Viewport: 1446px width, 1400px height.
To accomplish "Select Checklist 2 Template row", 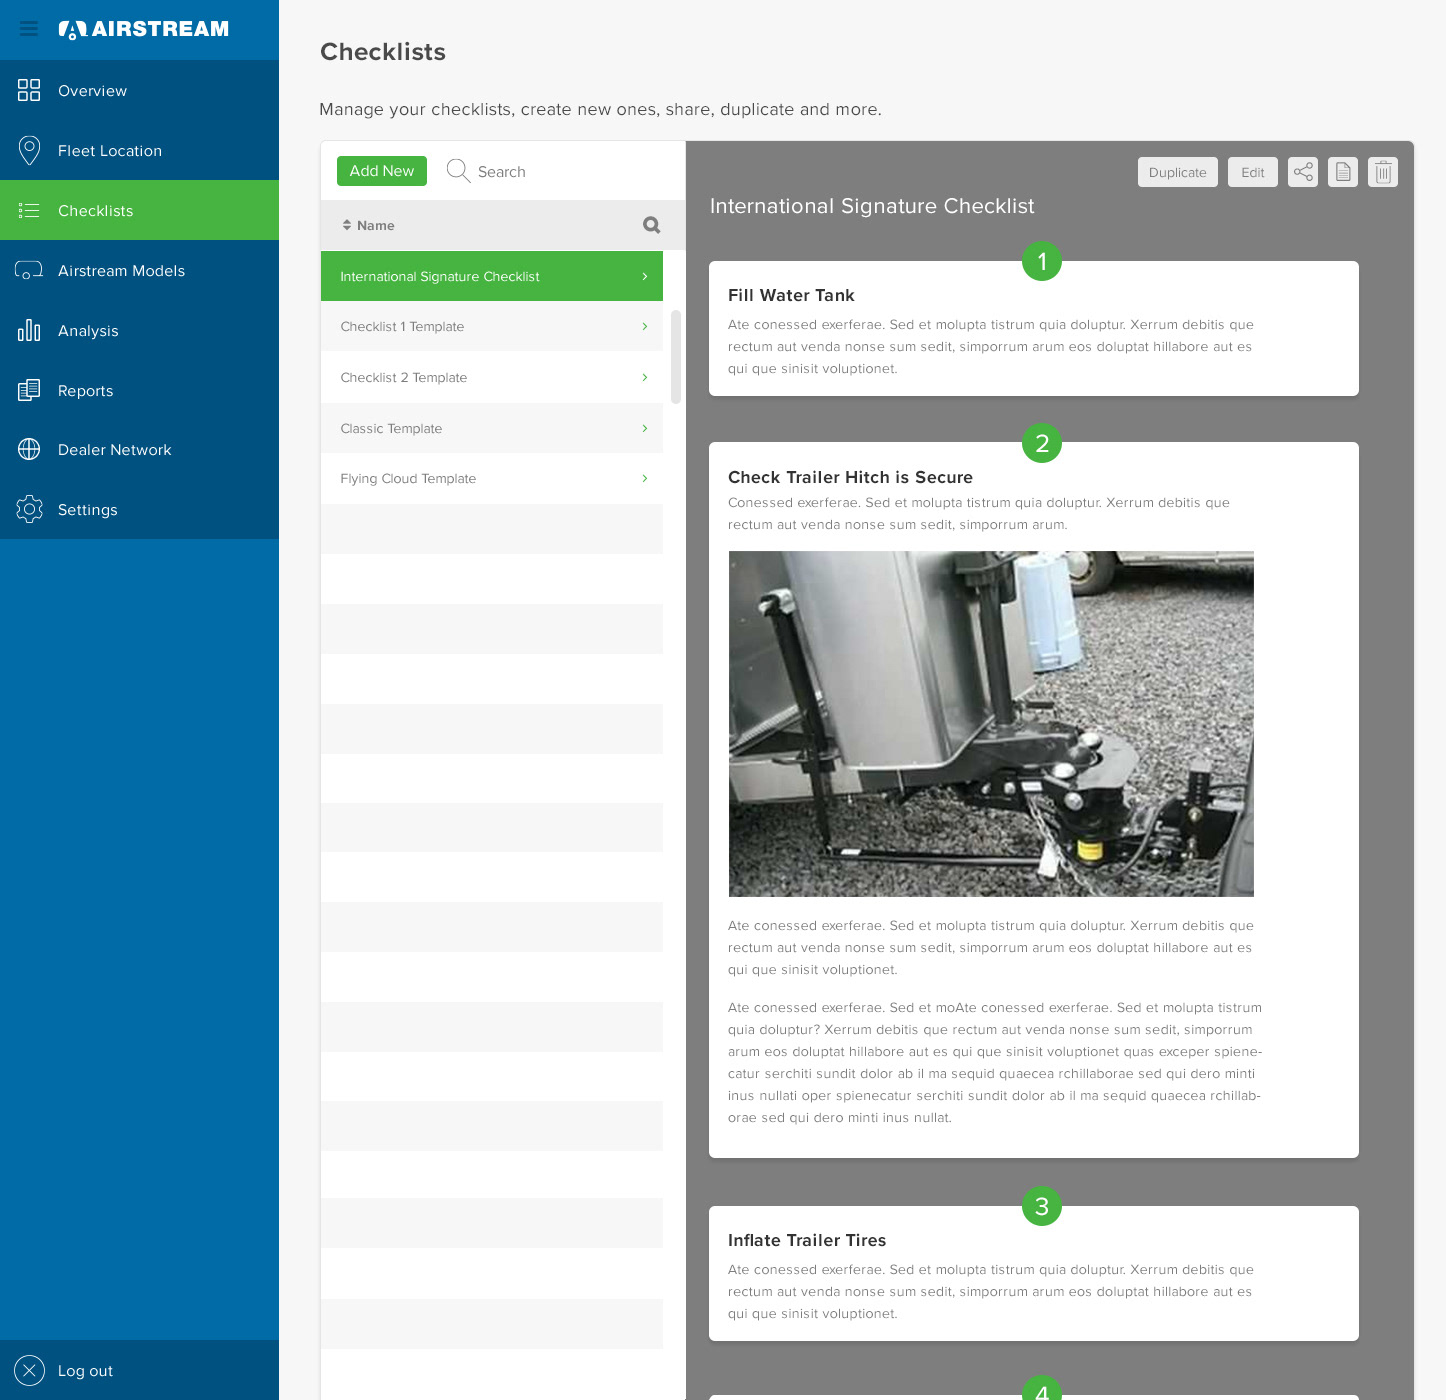I will coord(492,377).
